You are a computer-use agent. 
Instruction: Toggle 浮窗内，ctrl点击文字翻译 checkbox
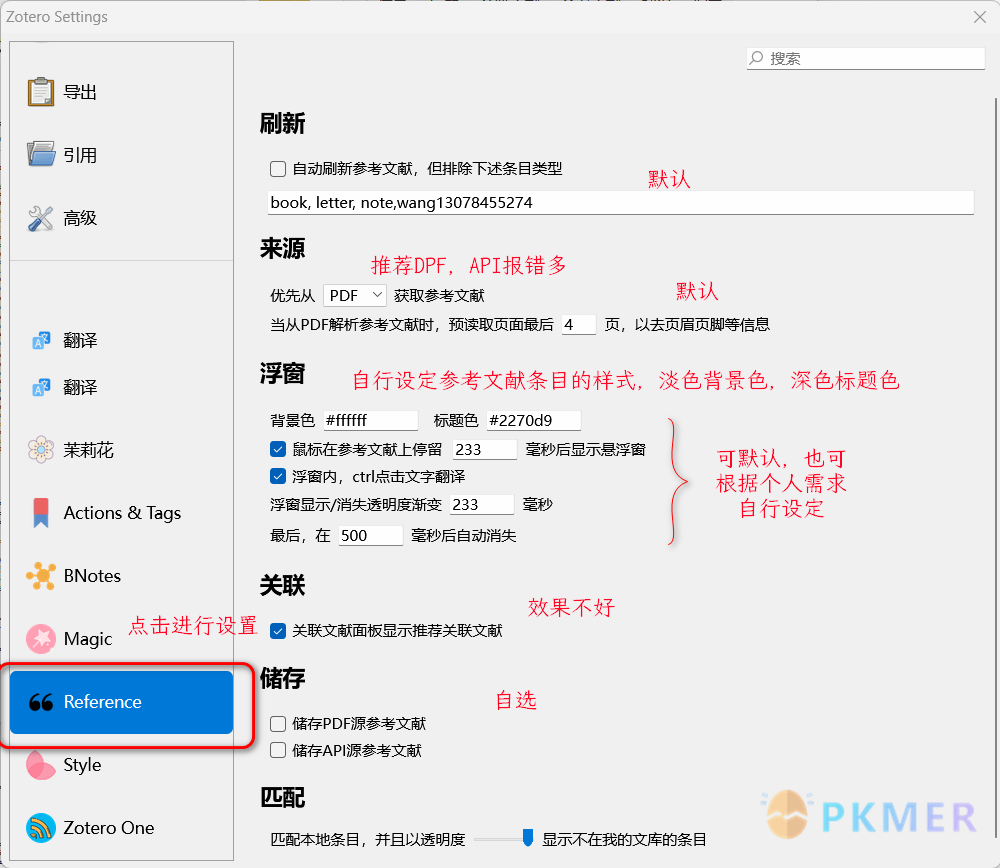click(x=278, y=476)
